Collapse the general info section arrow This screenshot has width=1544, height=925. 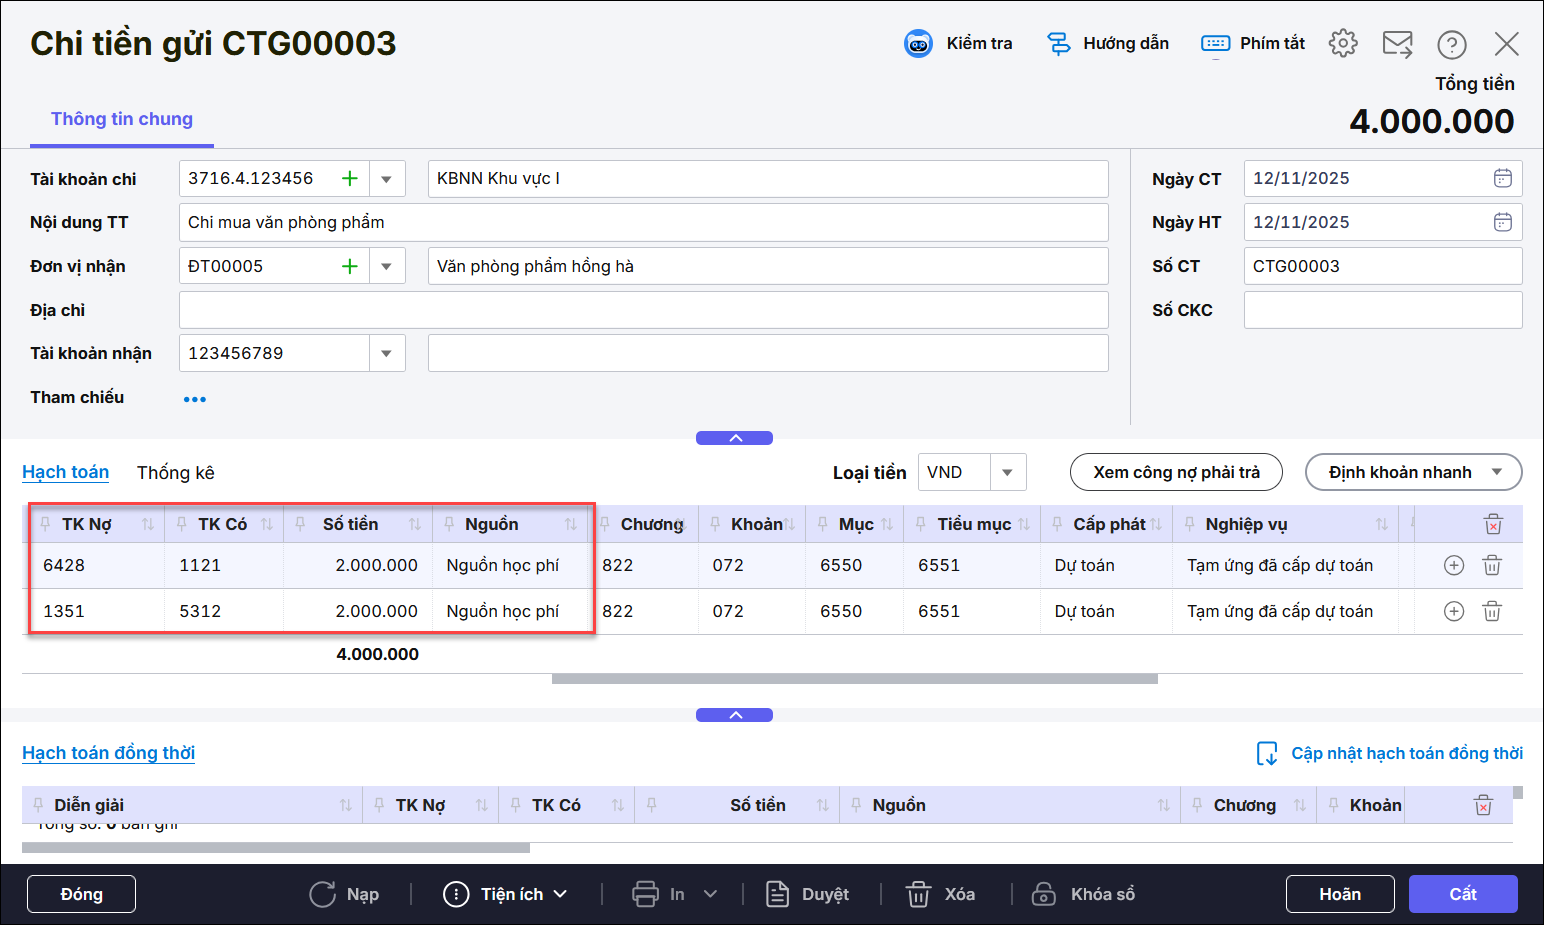(x=735, y=438)
